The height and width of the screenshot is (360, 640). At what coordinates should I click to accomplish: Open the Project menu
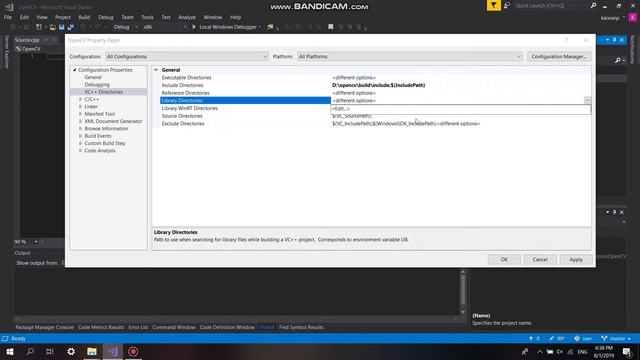(63, 17)
